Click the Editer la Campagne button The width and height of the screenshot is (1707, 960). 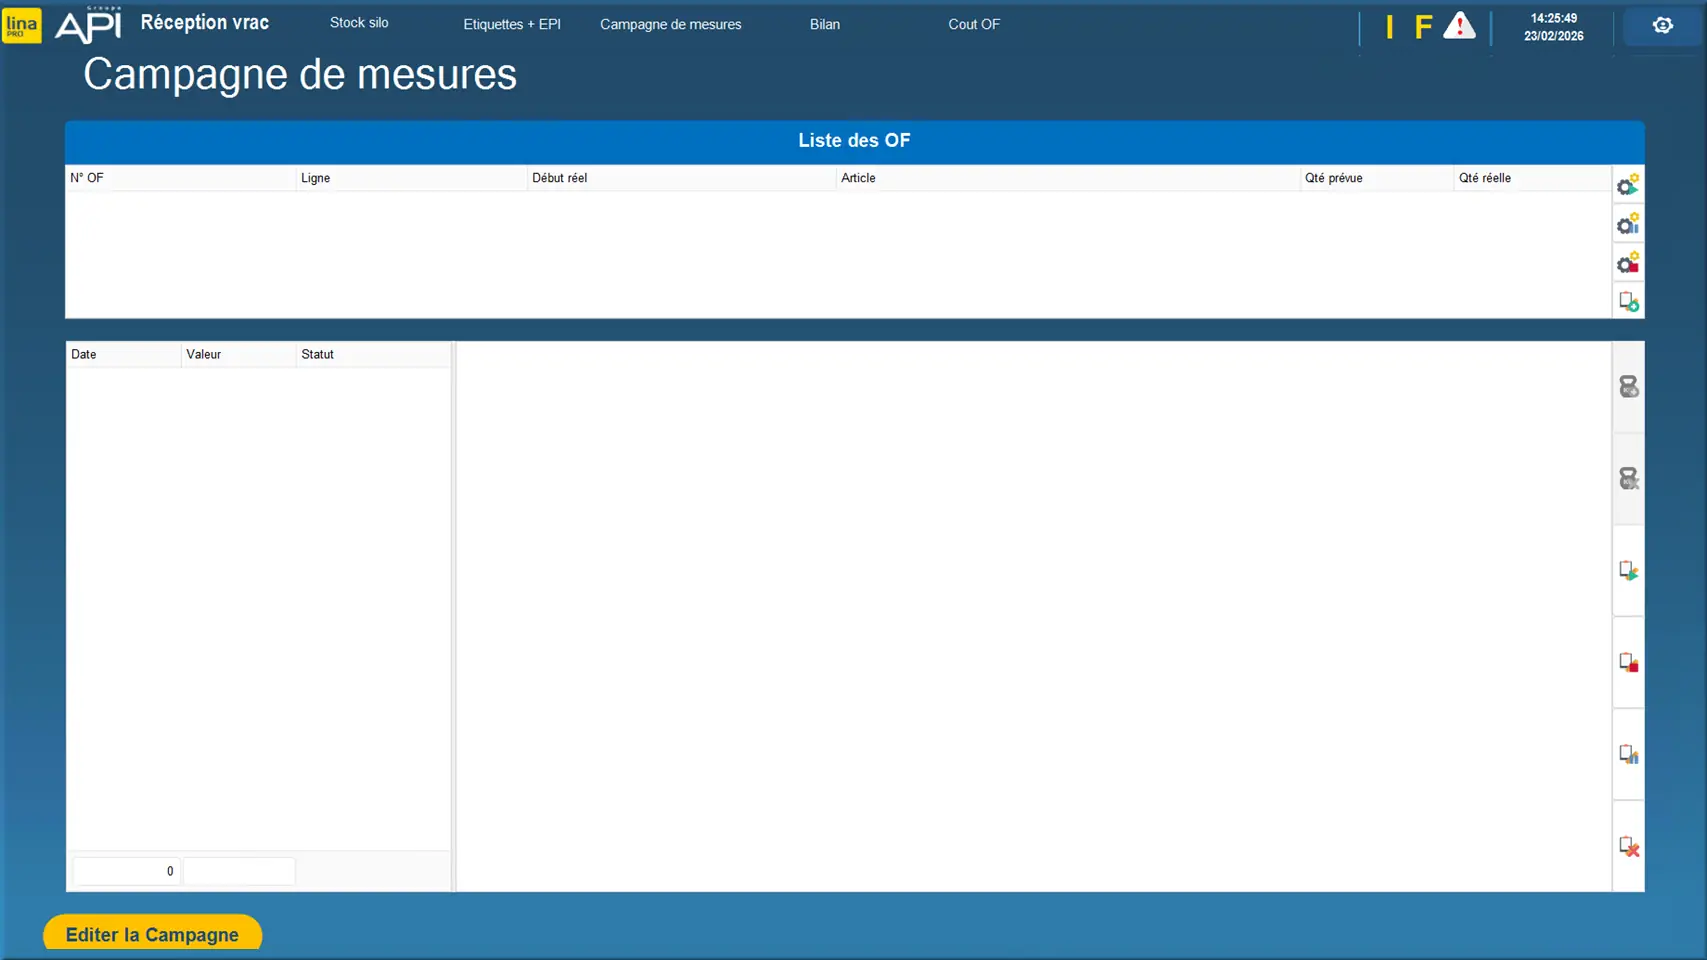[152, 934]
